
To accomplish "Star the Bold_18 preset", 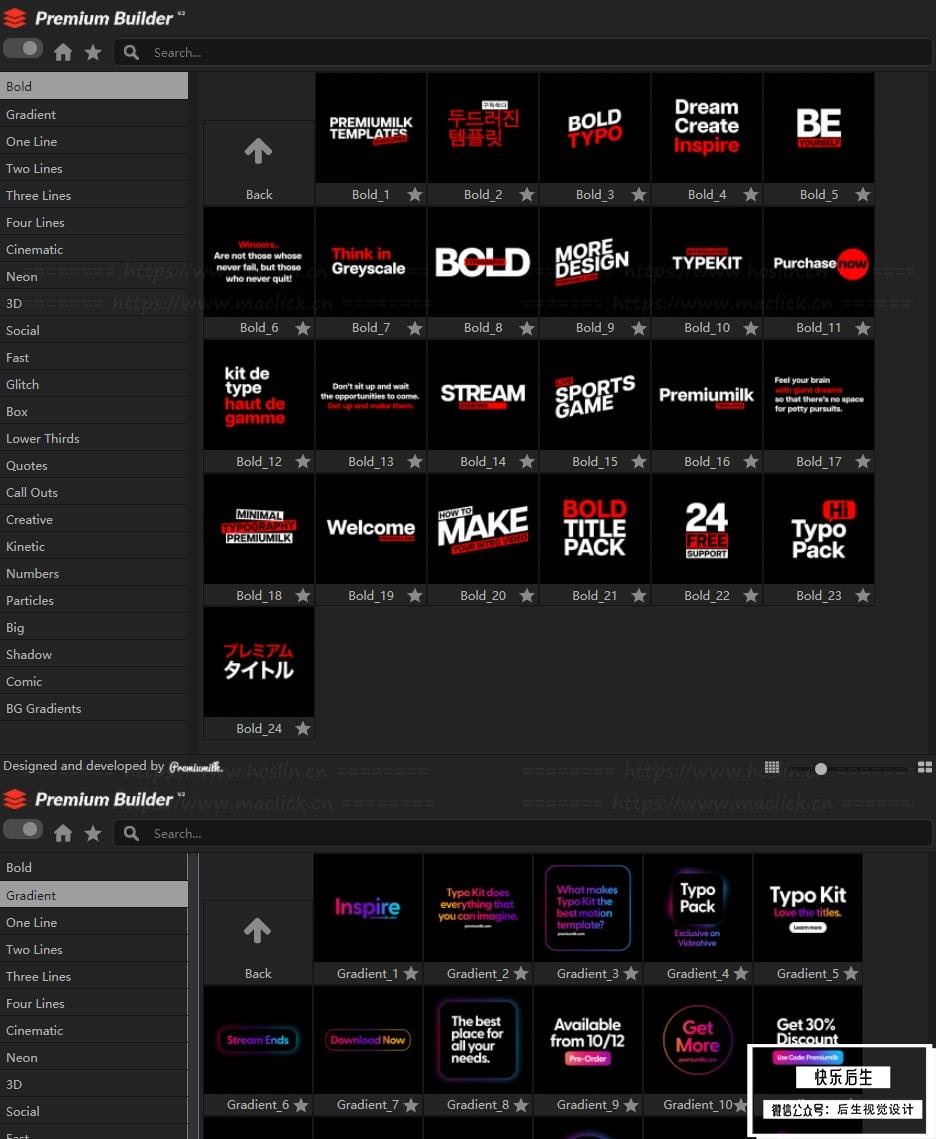I will click(x=303, y=595).
